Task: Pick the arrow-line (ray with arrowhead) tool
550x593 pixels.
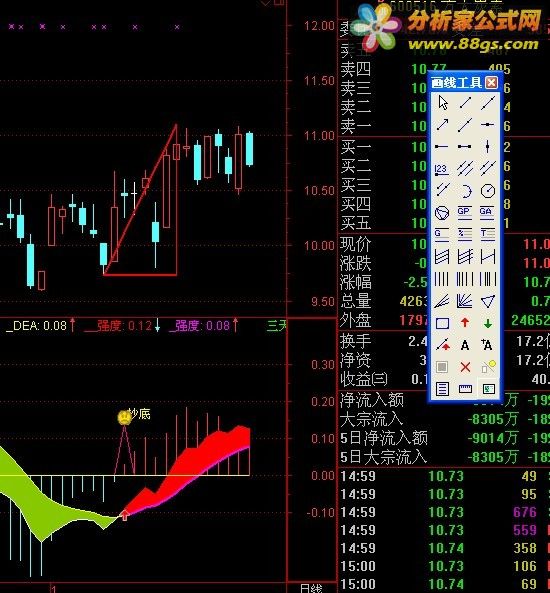Action: pos(442,124)
